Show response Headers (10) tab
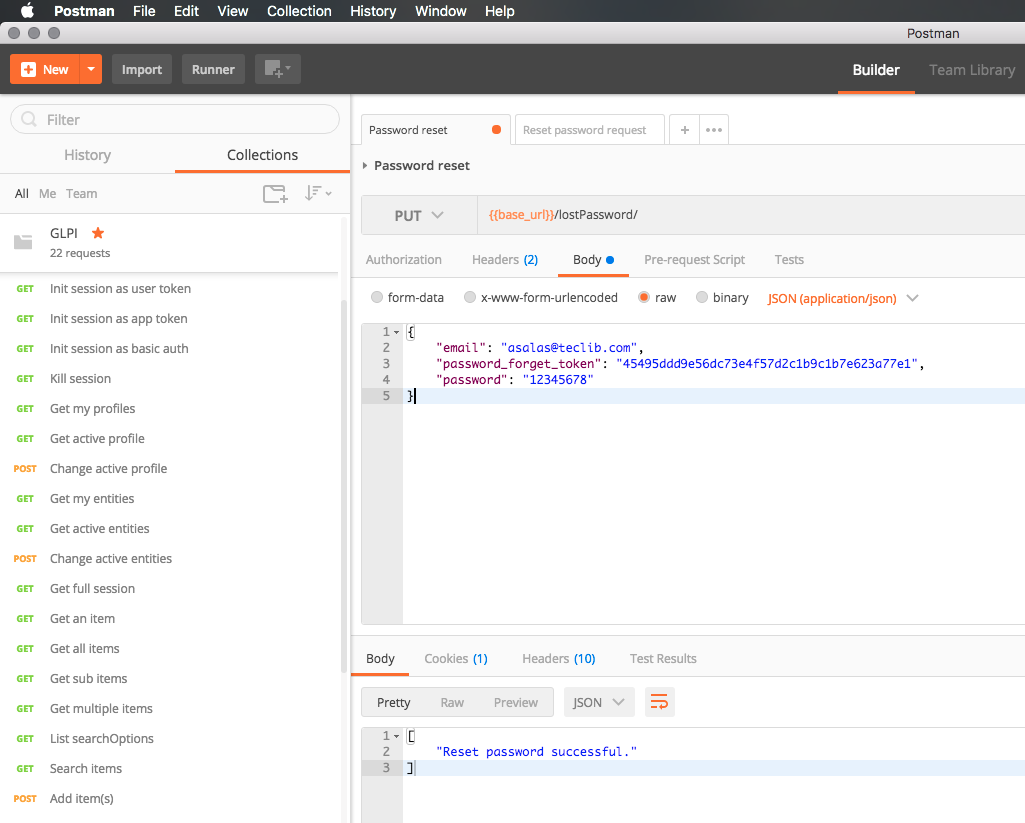The image size is (1025, 823). (558, 658)
